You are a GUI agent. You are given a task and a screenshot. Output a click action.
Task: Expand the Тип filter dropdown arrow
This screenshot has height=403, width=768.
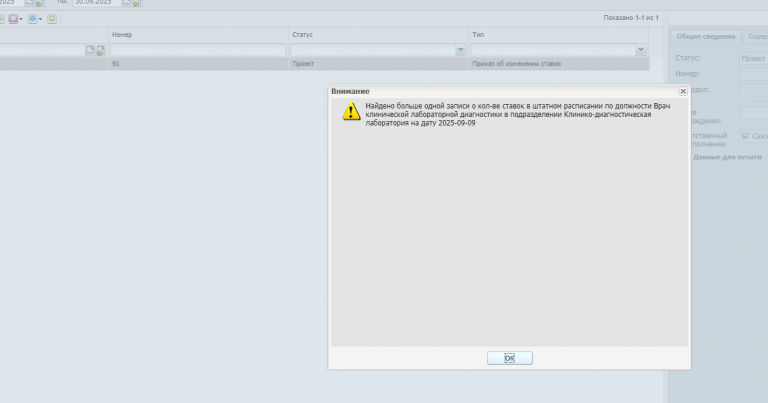[641, 49]
